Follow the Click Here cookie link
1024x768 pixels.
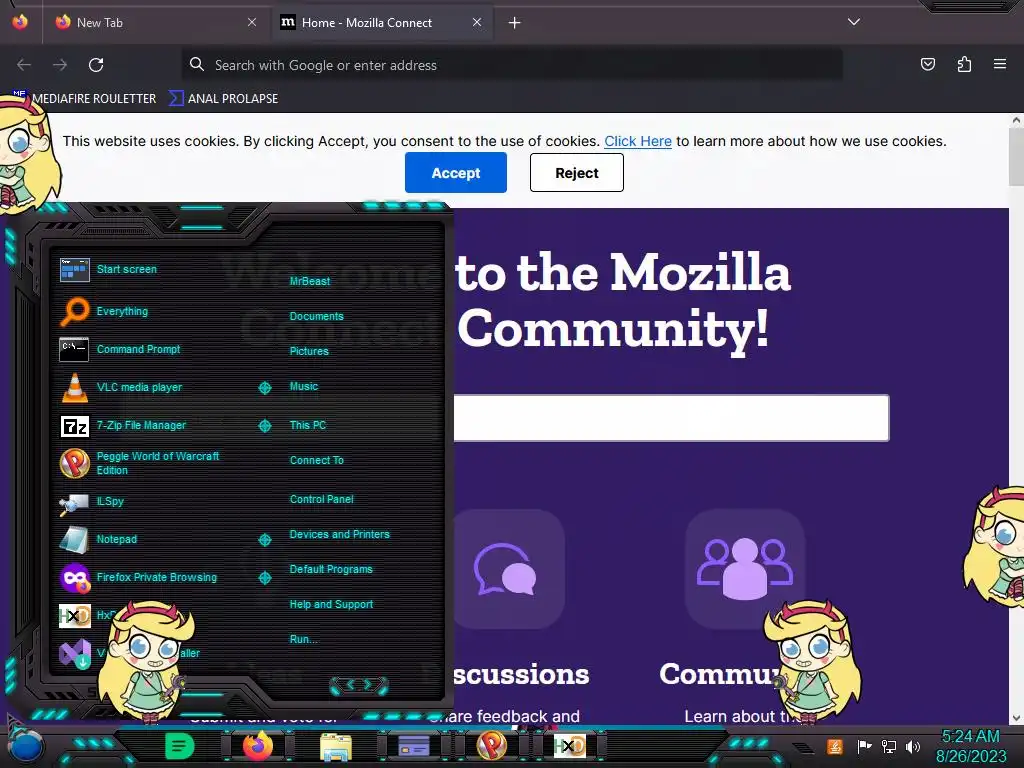[x=637, y=141]
